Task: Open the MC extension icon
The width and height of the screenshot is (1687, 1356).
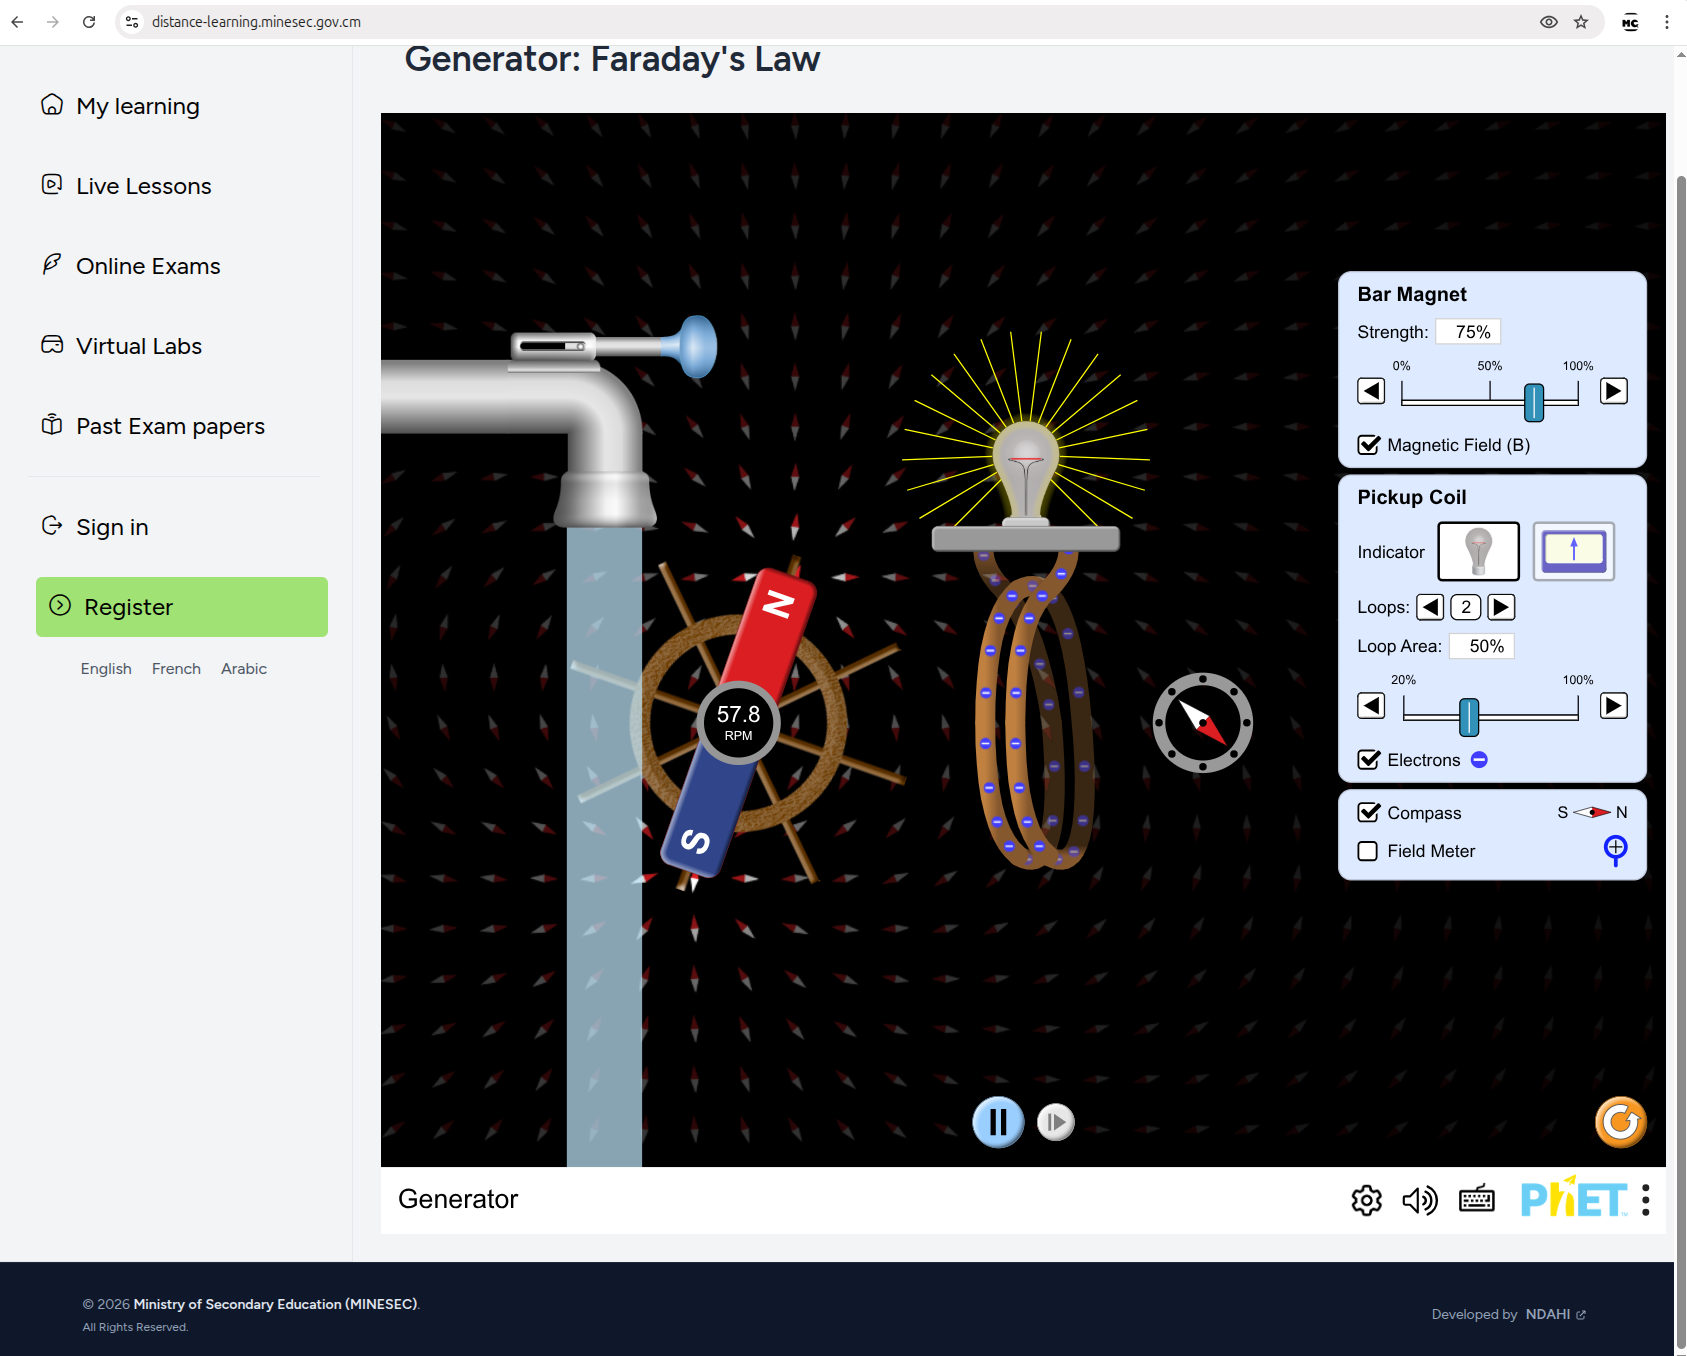Action: (x=1630, y=22)
